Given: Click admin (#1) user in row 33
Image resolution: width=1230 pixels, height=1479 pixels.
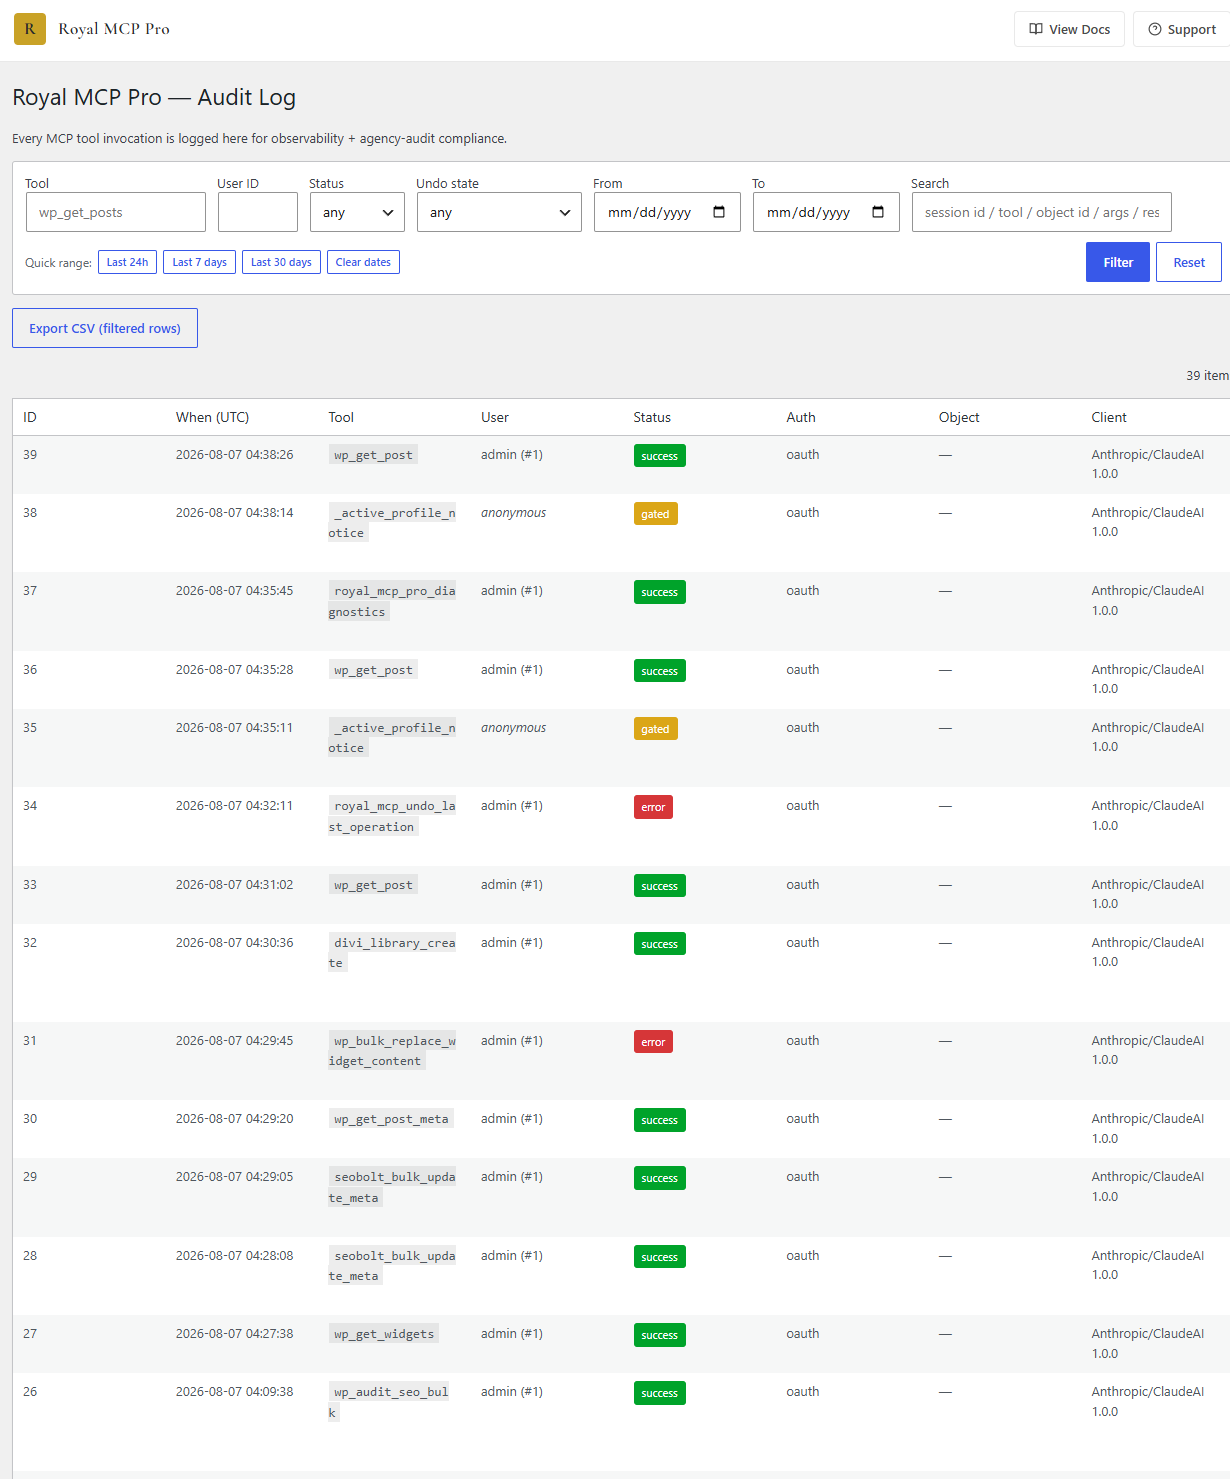Looking at the screenshot, I should pyautogui.click(x=512, y=885).
